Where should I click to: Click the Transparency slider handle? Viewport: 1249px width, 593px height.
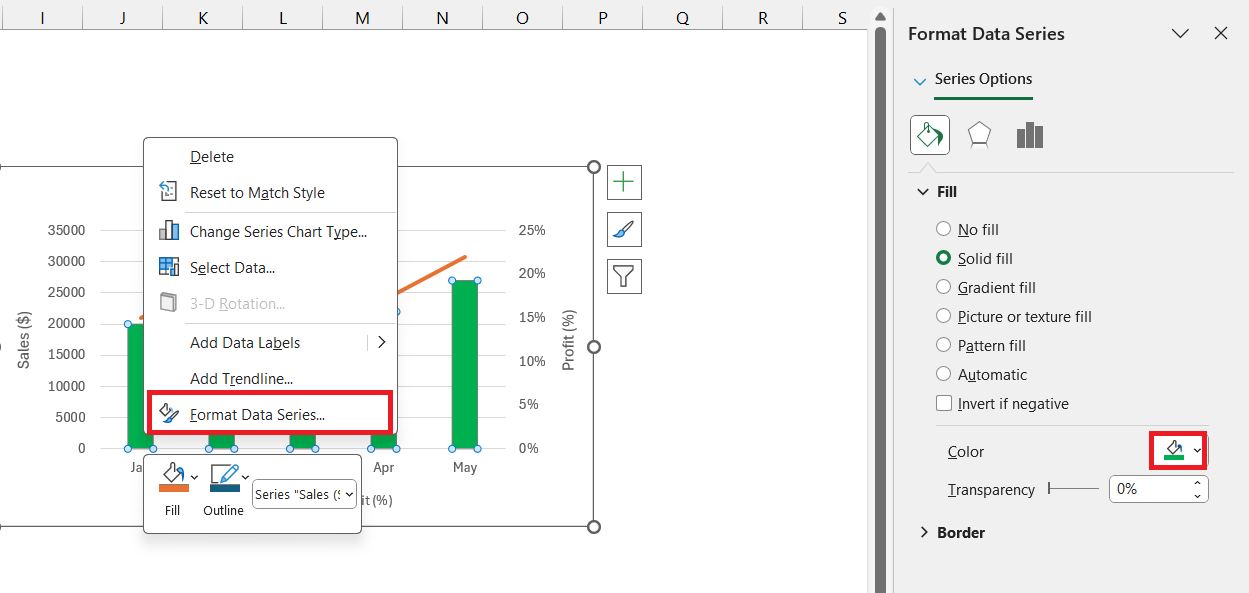(1049, 489)
